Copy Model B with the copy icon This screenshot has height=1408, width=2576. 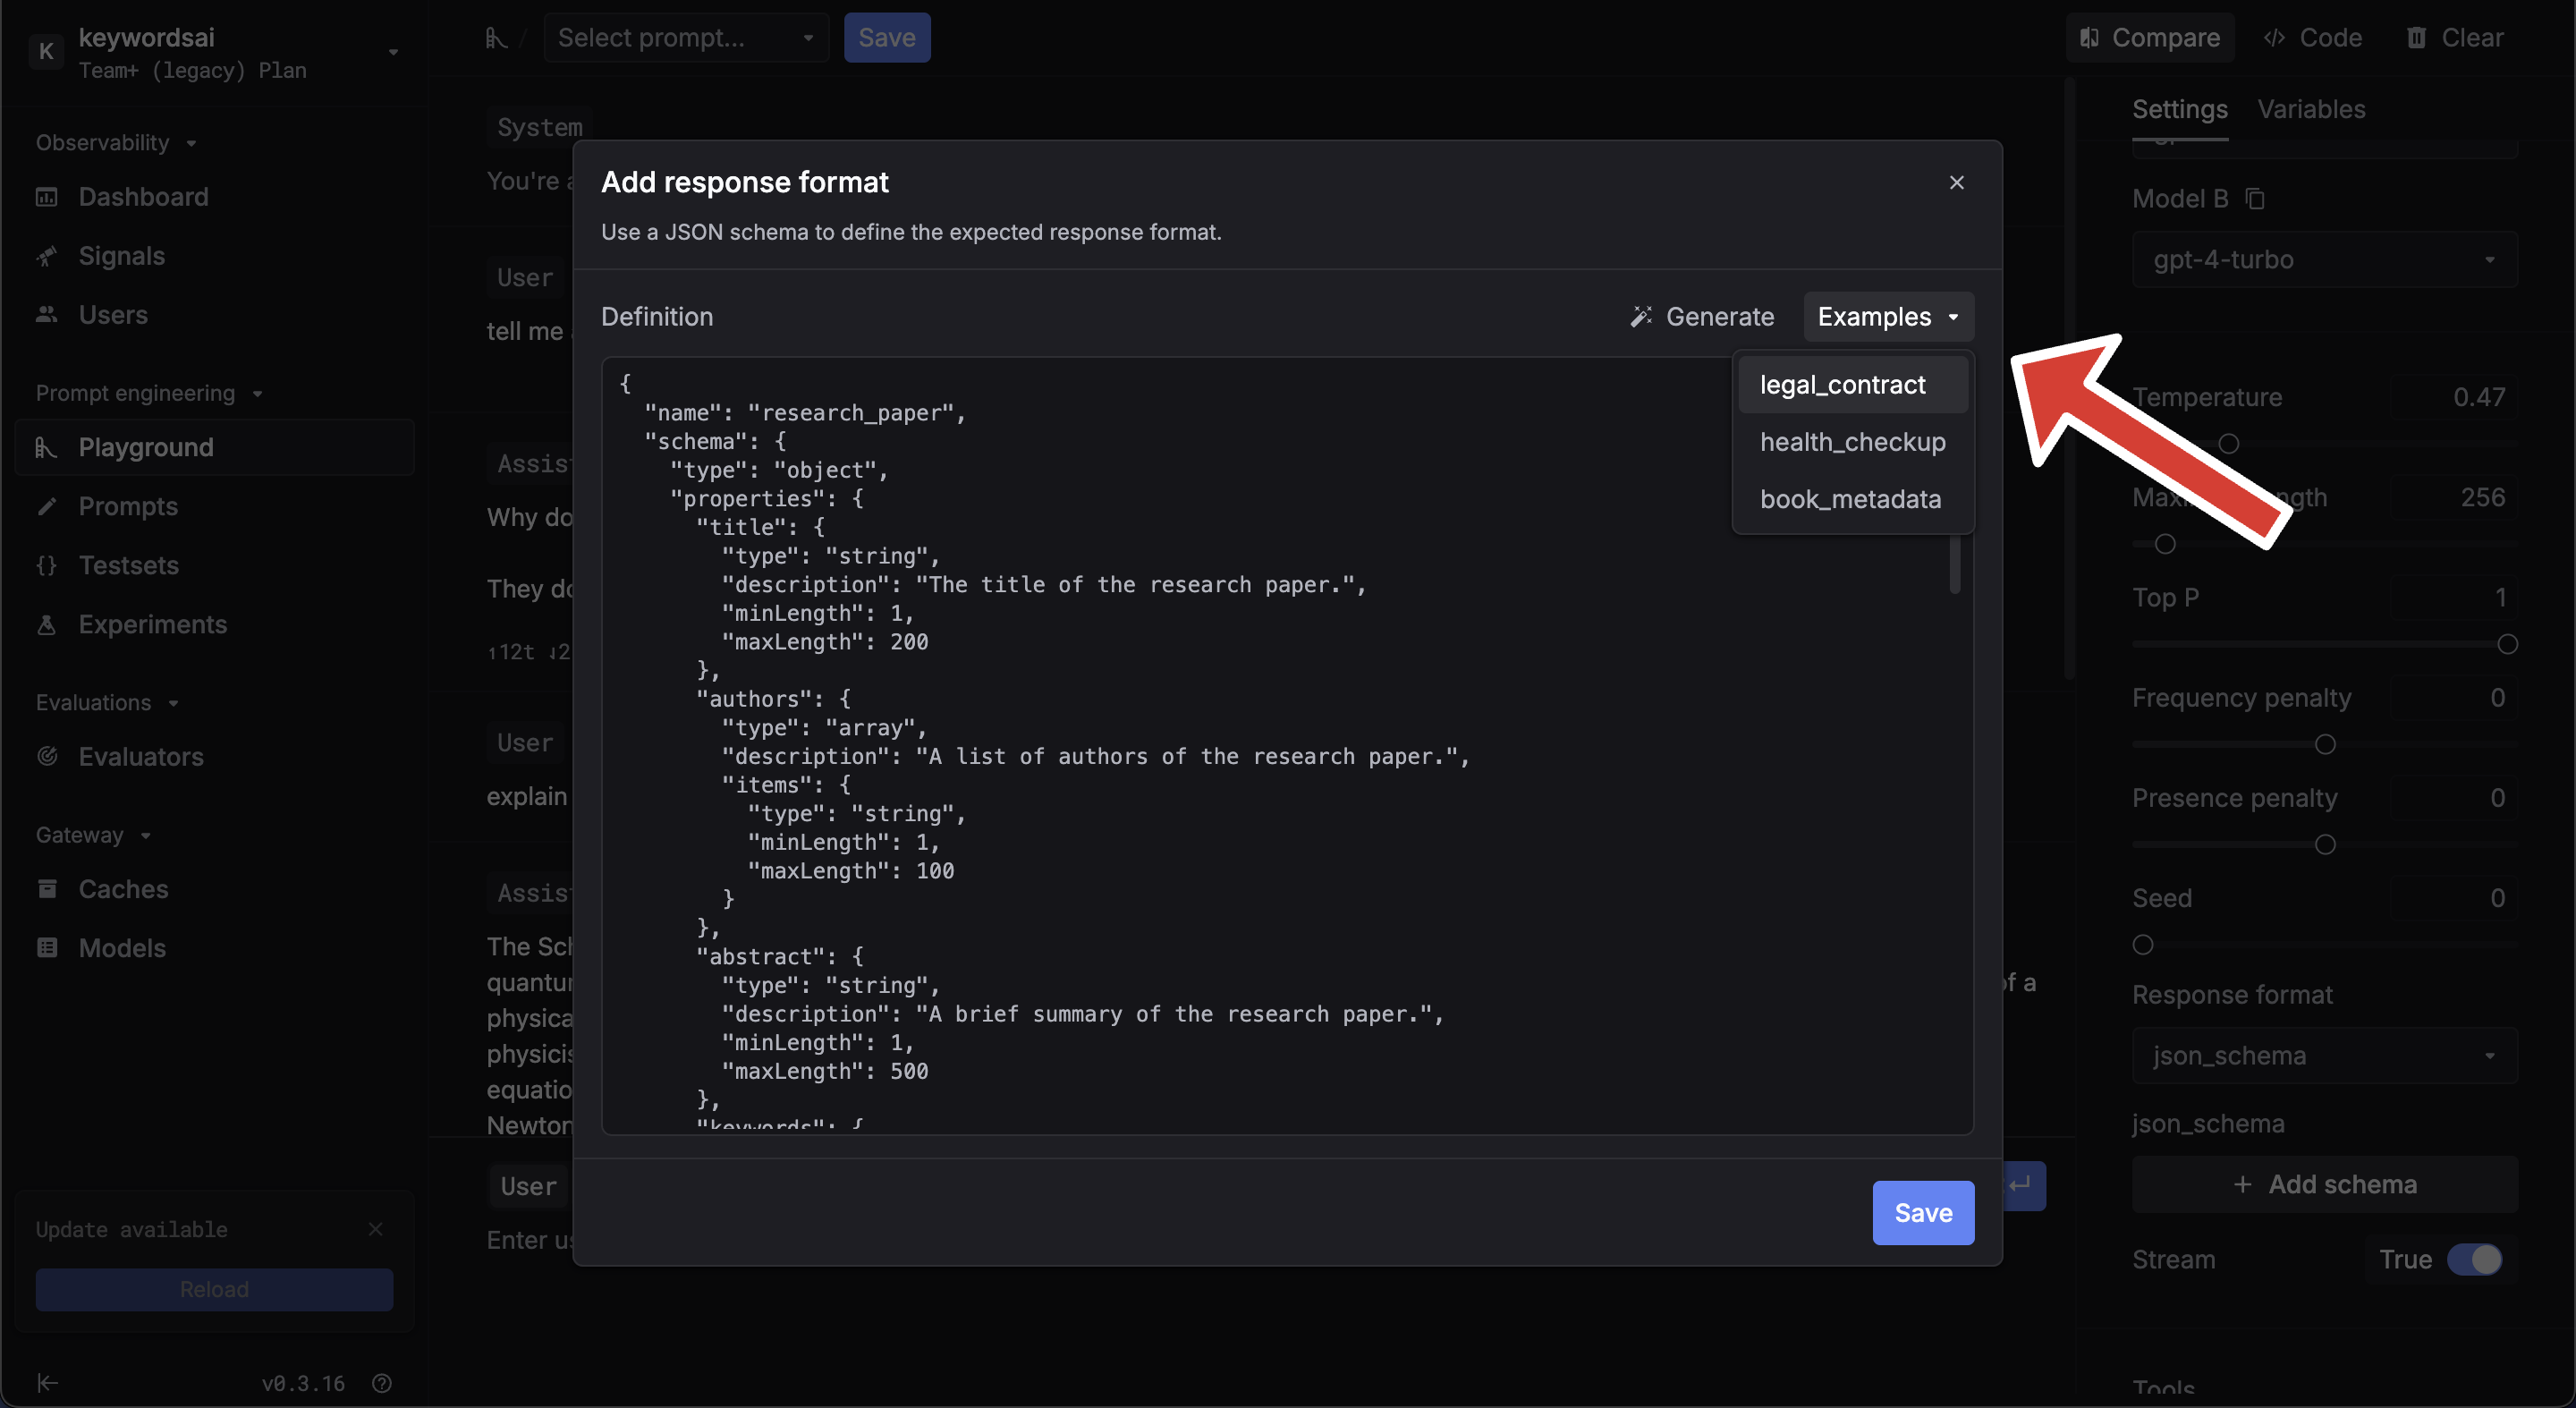tap(2254, 198)
